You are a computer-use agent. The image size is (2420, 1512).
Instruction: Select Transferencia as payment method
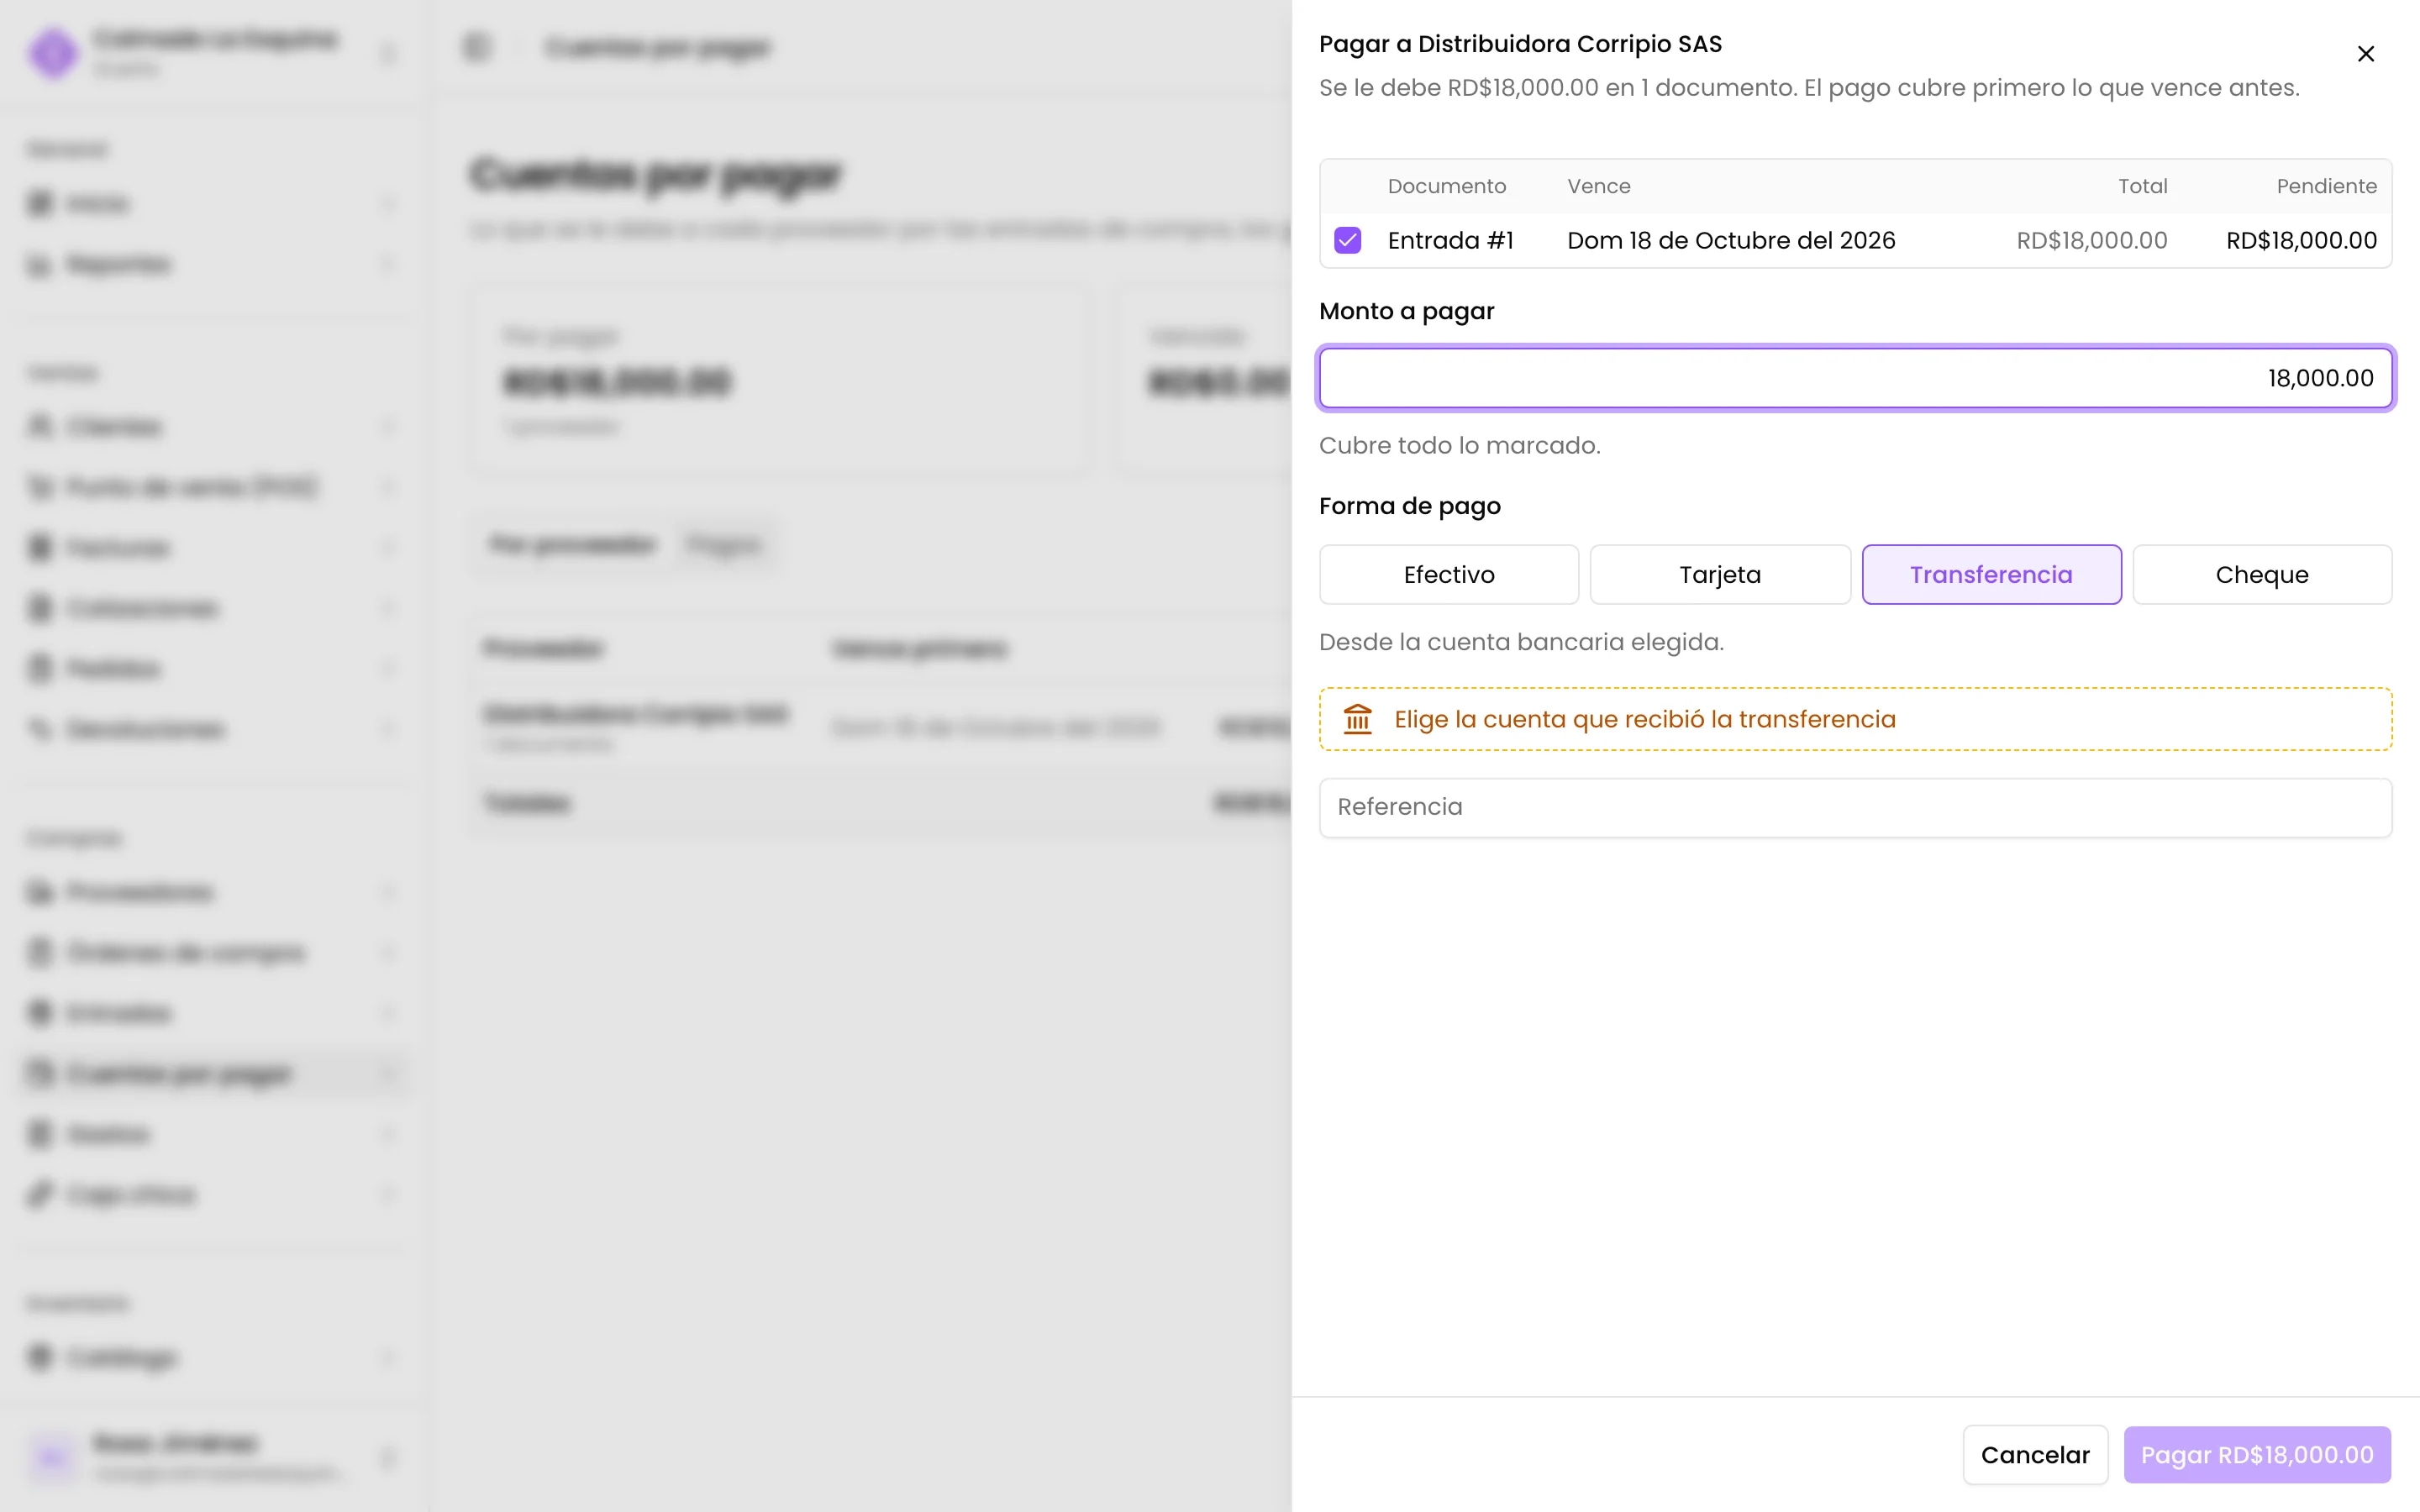click(x=1991, y=574)
